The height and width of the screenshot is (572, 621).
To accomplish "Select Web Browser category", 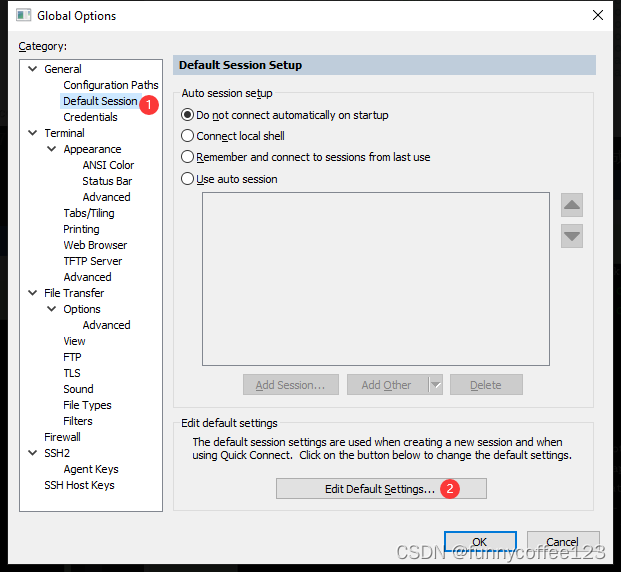I will click(95, 245).
